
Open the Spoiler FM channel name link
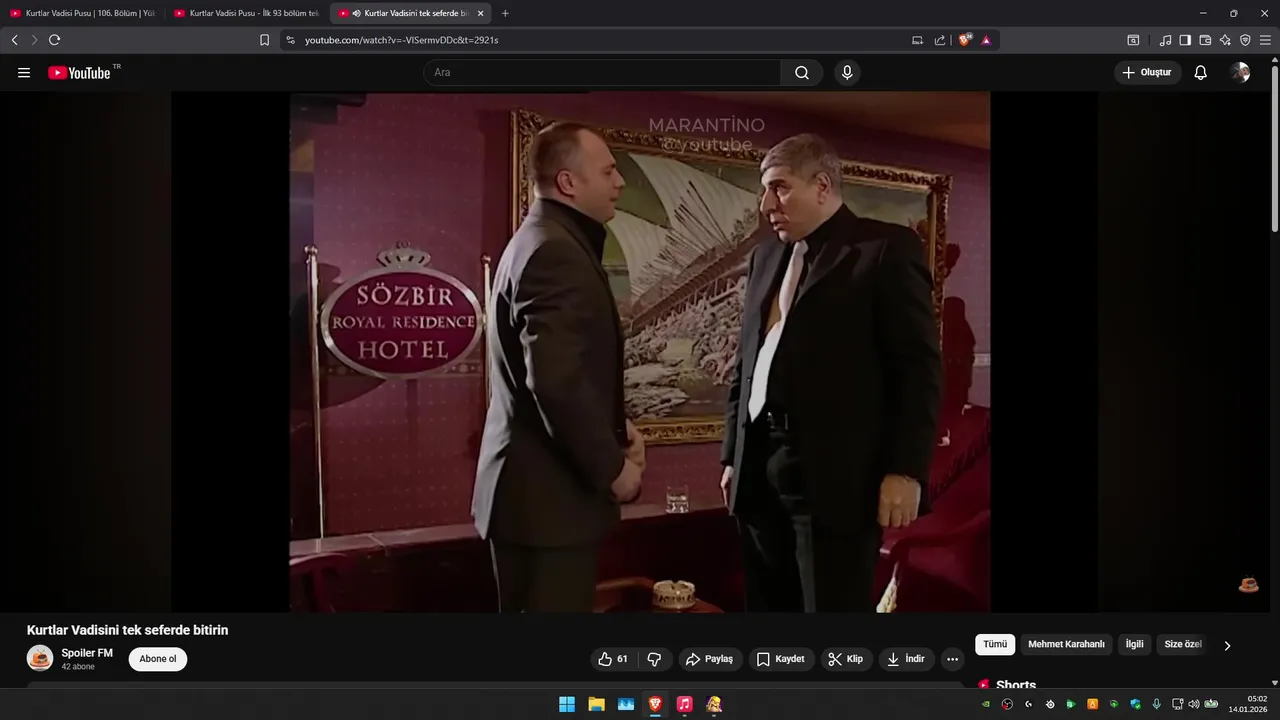point(87,653)
